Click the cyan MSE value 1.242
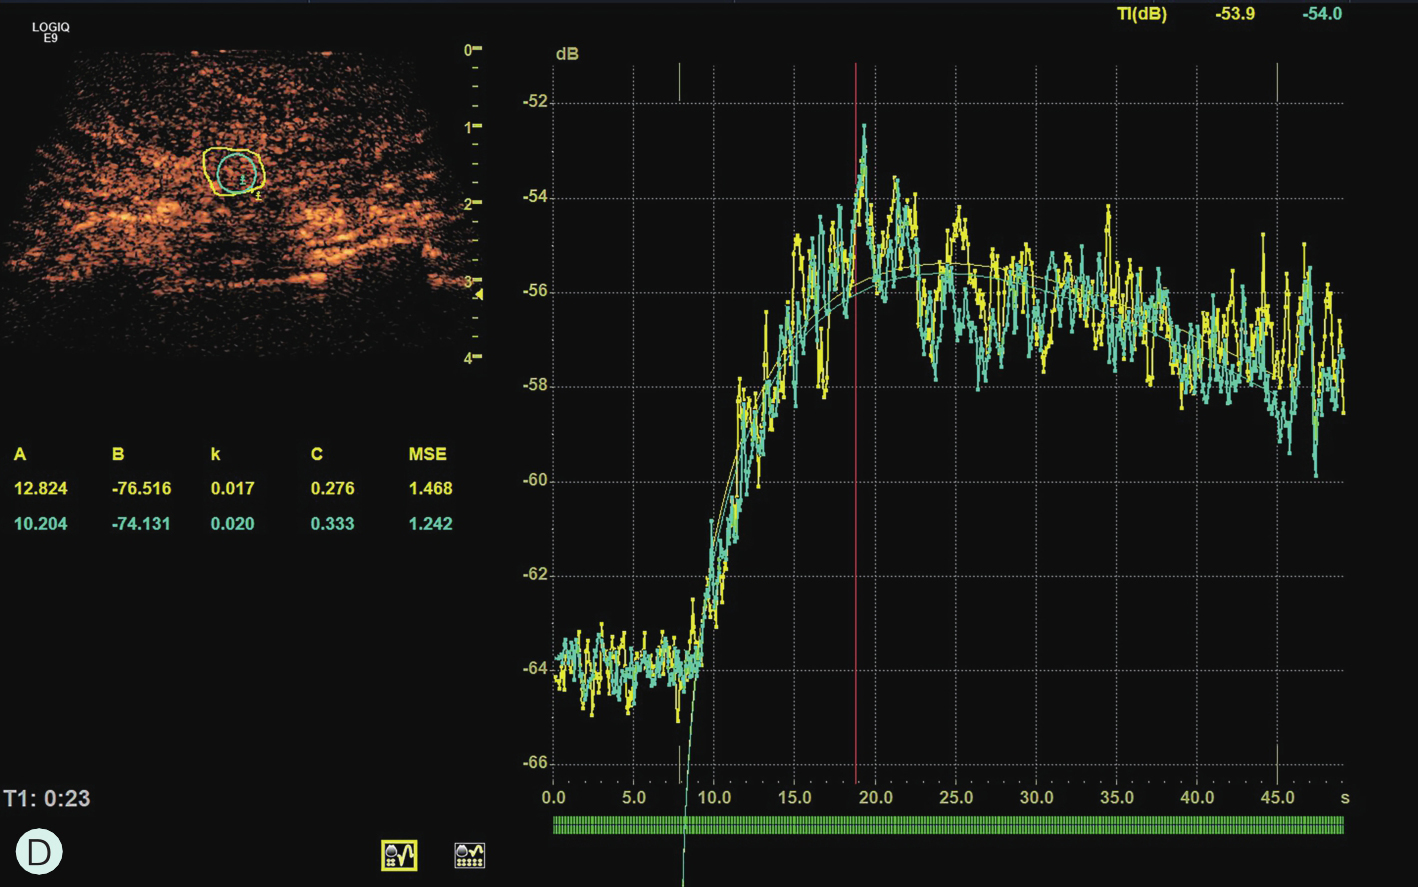This screenshot has width=1418, height=887. [430, 523]
